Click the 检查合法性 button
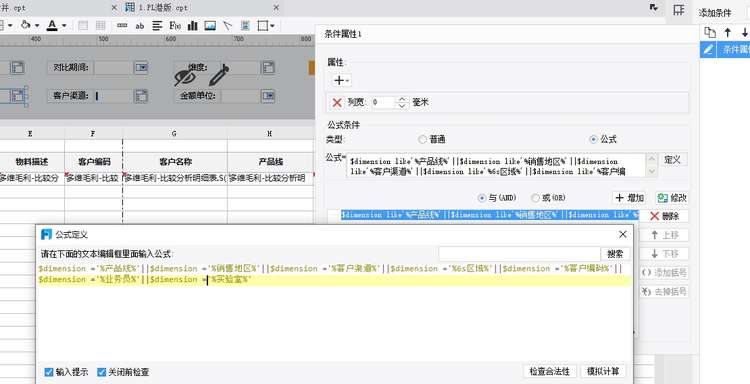This screenshot has height=384, width=750. [x=550, y=371]
